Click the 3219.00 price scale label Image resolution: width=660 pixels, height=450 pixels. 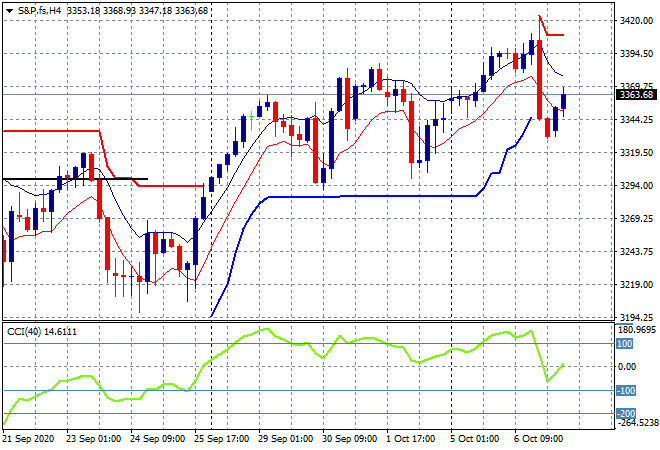[636, 285]
